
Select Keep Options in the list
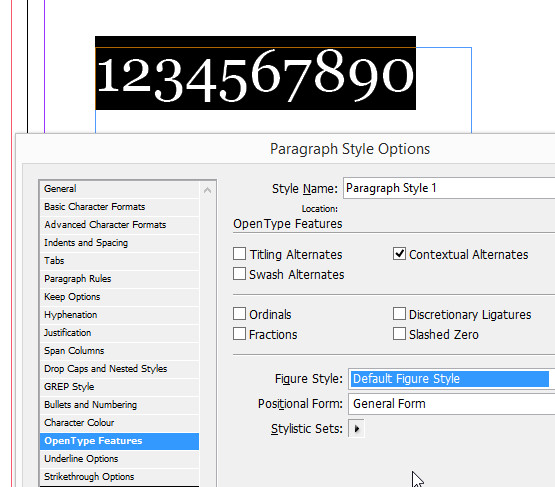point(119,297)
